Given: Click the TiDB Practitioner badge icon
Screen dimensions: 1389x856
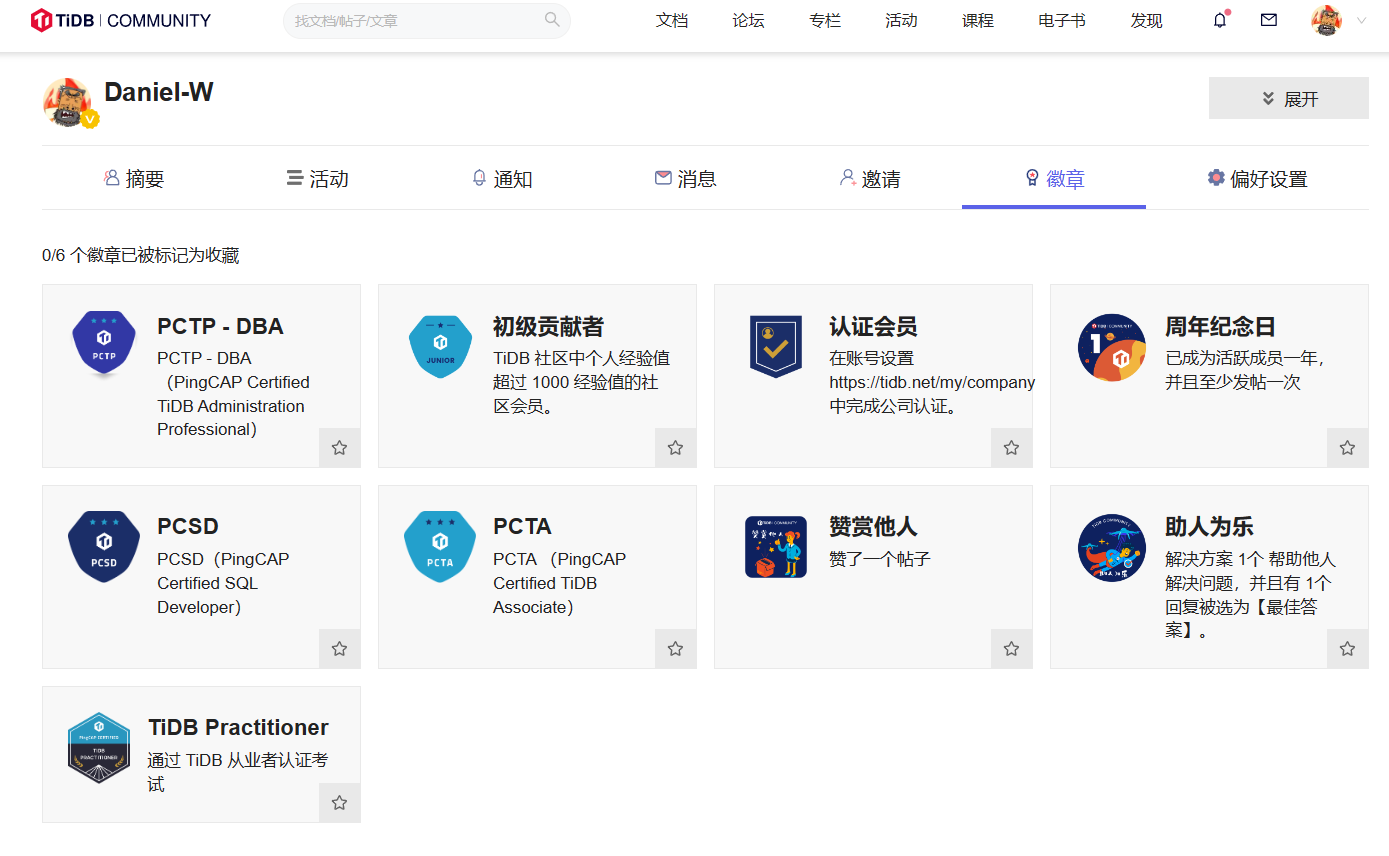Looking at the screenshot, I should coord(99,748).
